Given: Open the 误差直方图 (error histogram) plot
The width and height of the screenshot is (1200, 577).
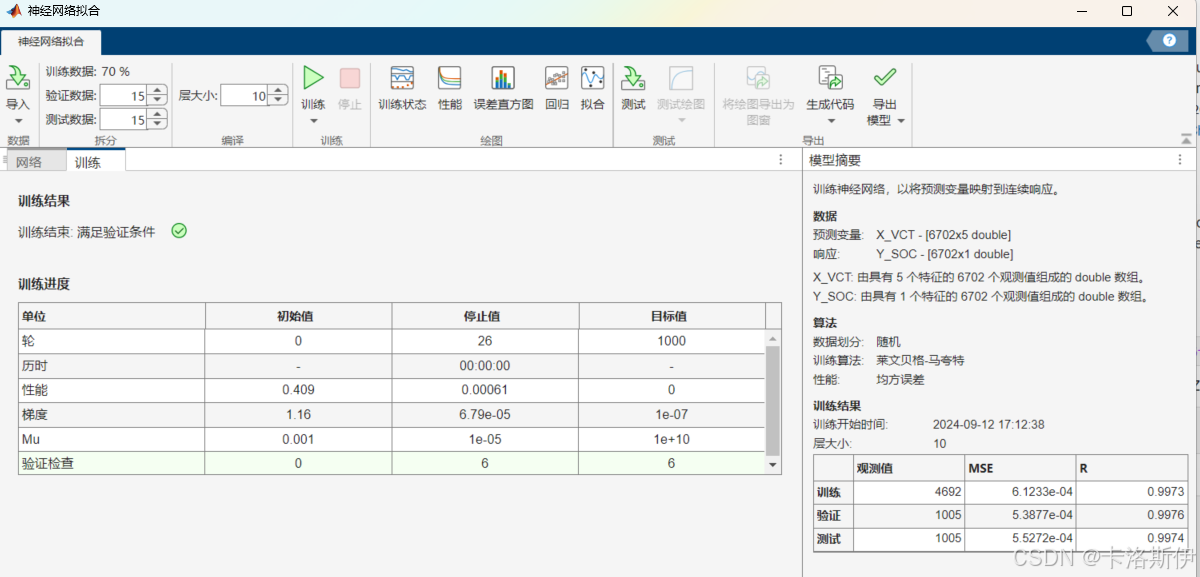Looking at the screenshot, I should point(503,78).
